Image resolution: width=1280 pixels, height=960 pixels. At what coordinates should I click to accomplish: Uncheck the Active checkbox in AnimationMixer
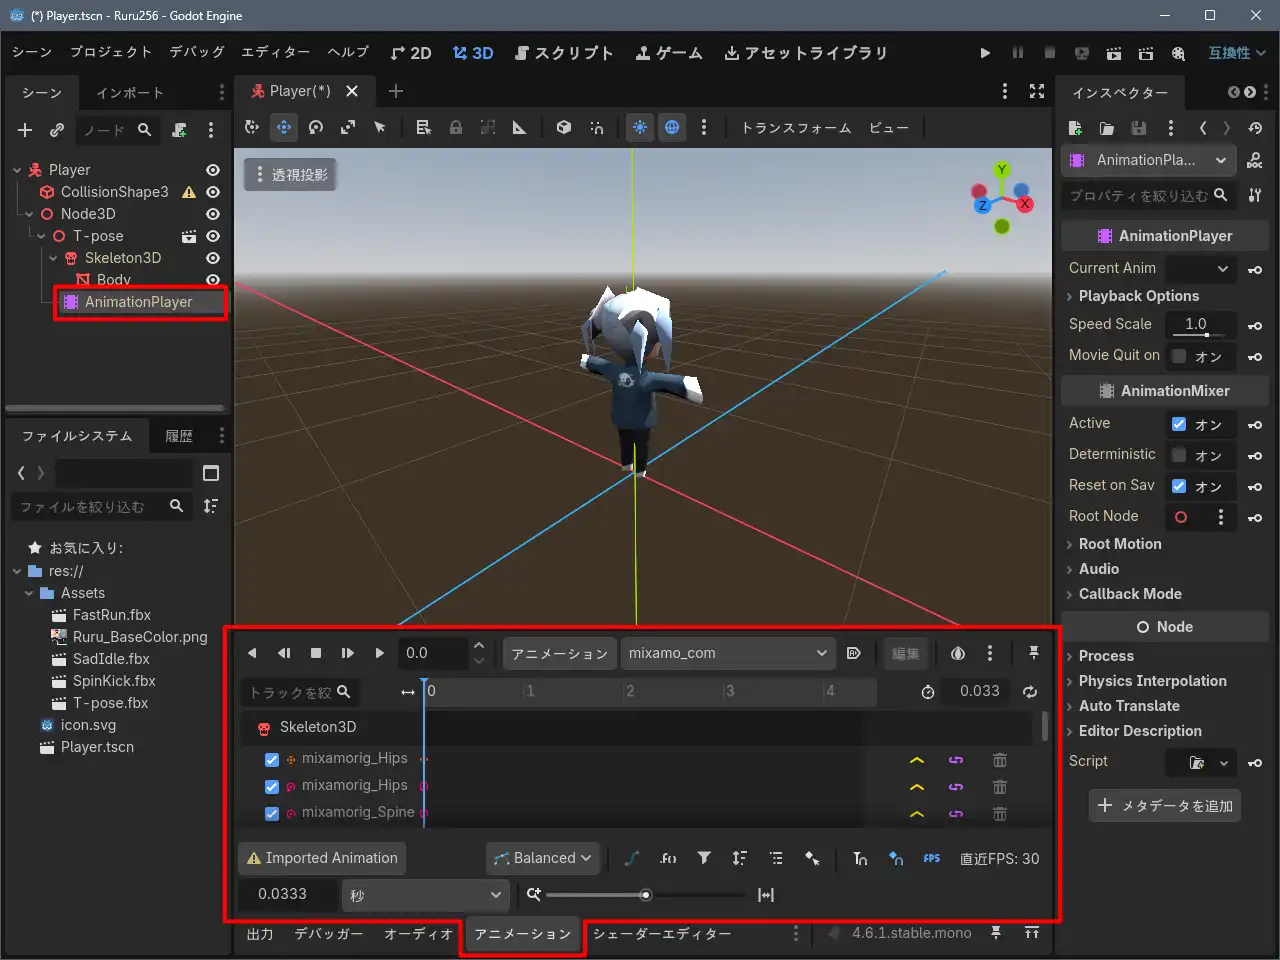point(1179,424)
